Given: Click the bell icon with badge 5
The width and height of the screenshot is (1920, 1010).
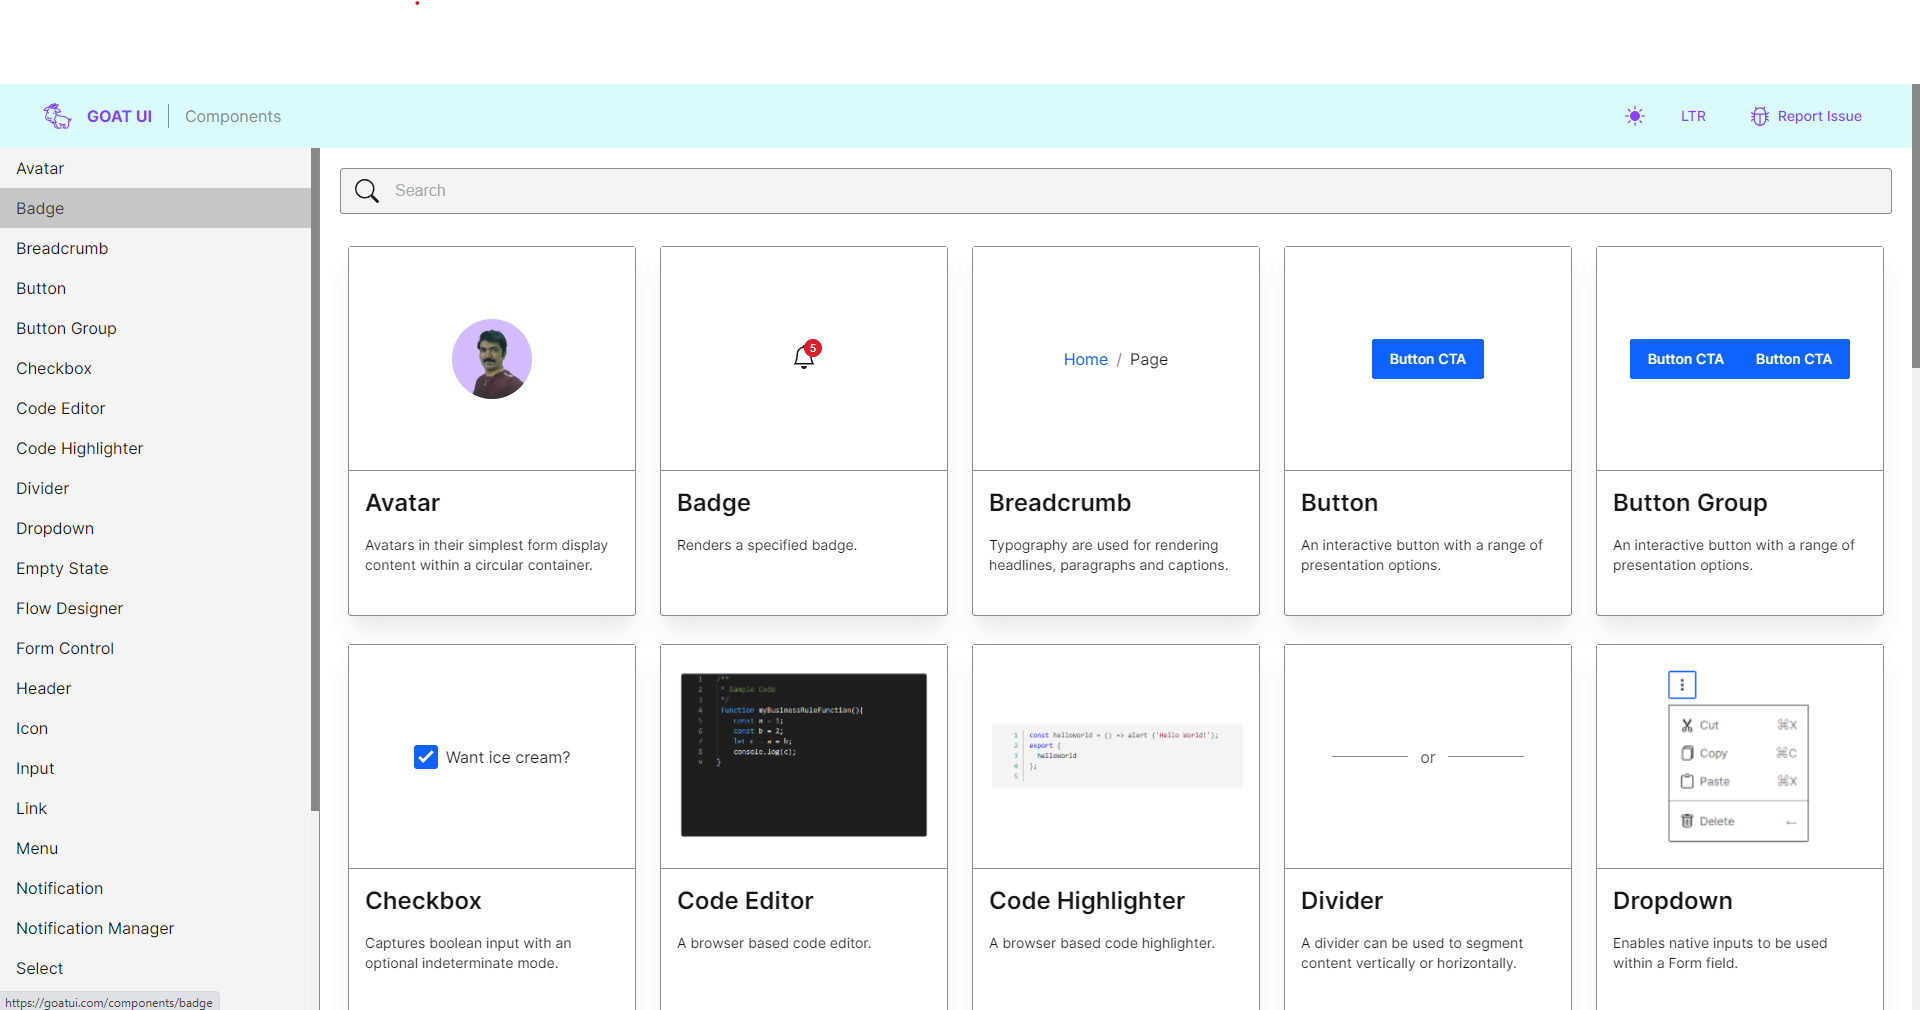Looking at the screenshot, I should [803, 358].
